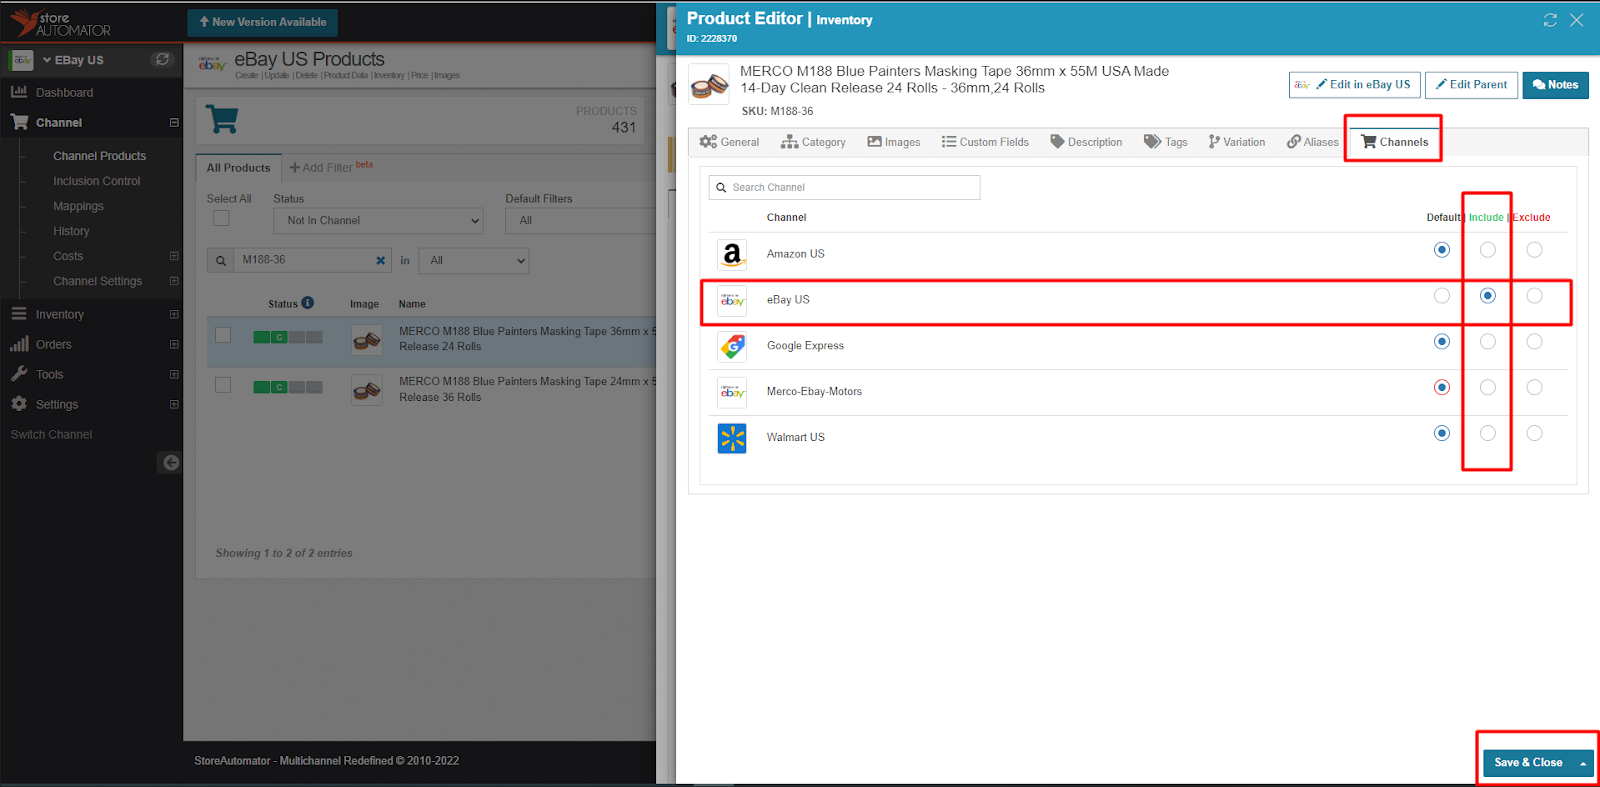Click Add Filter link
Image resolution: width=1600 pixels, height=787 pixels.
[321, 168]
